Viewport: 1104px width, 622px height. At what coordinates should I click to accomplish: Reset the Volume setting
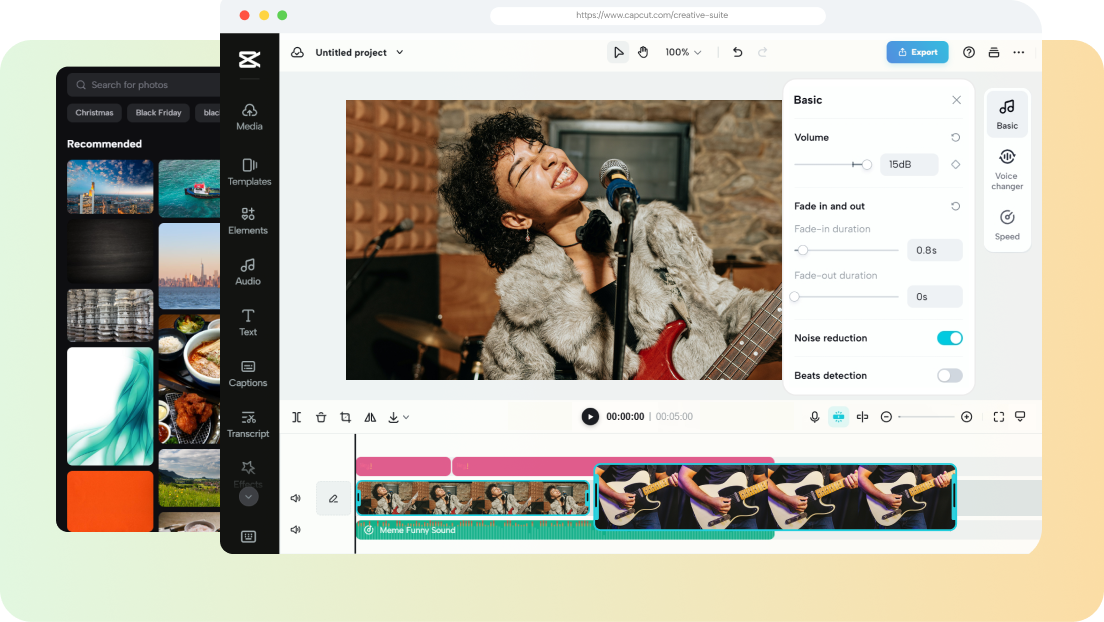(x=955, y=137)
